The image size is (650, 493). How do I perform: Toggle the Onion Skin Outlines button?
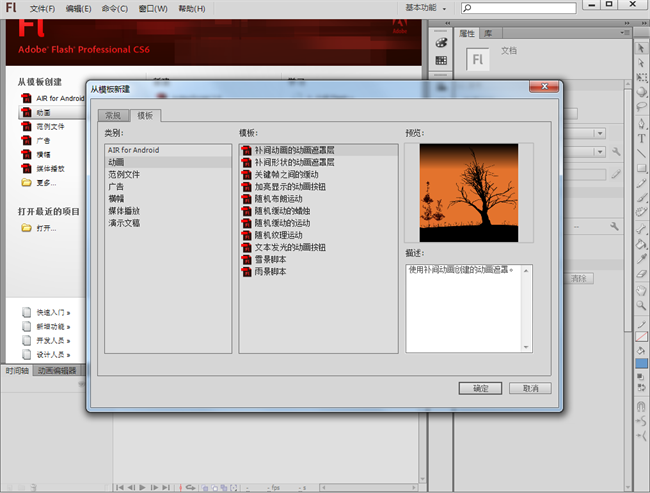tap(215, 488)
